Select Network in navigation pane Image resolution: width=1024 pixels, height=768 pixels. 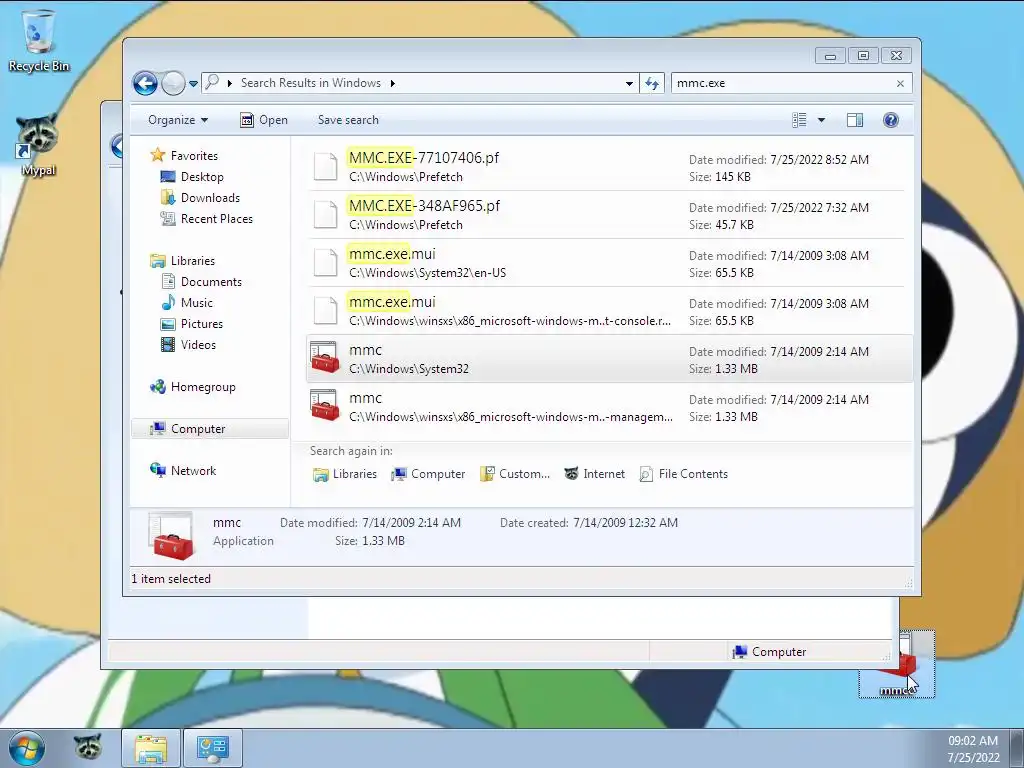[x=193, y=471]
